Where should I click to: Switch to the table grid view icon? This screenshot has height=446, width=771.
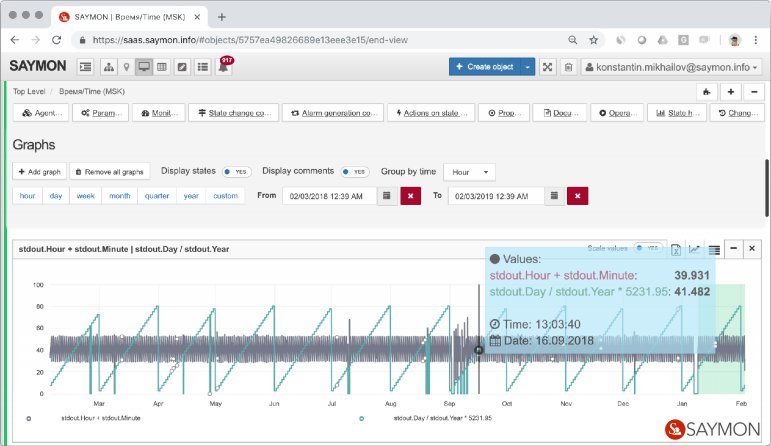point(162,67)
